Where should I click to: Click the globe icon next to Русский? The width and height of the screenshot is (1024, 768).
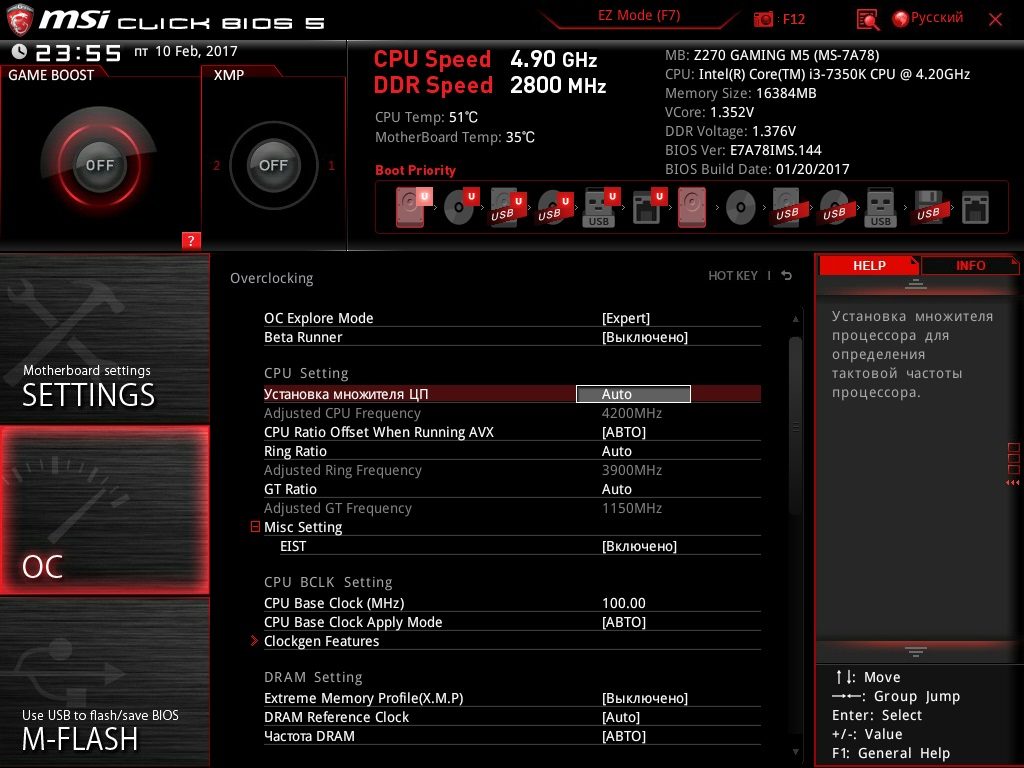coord(901,19)
